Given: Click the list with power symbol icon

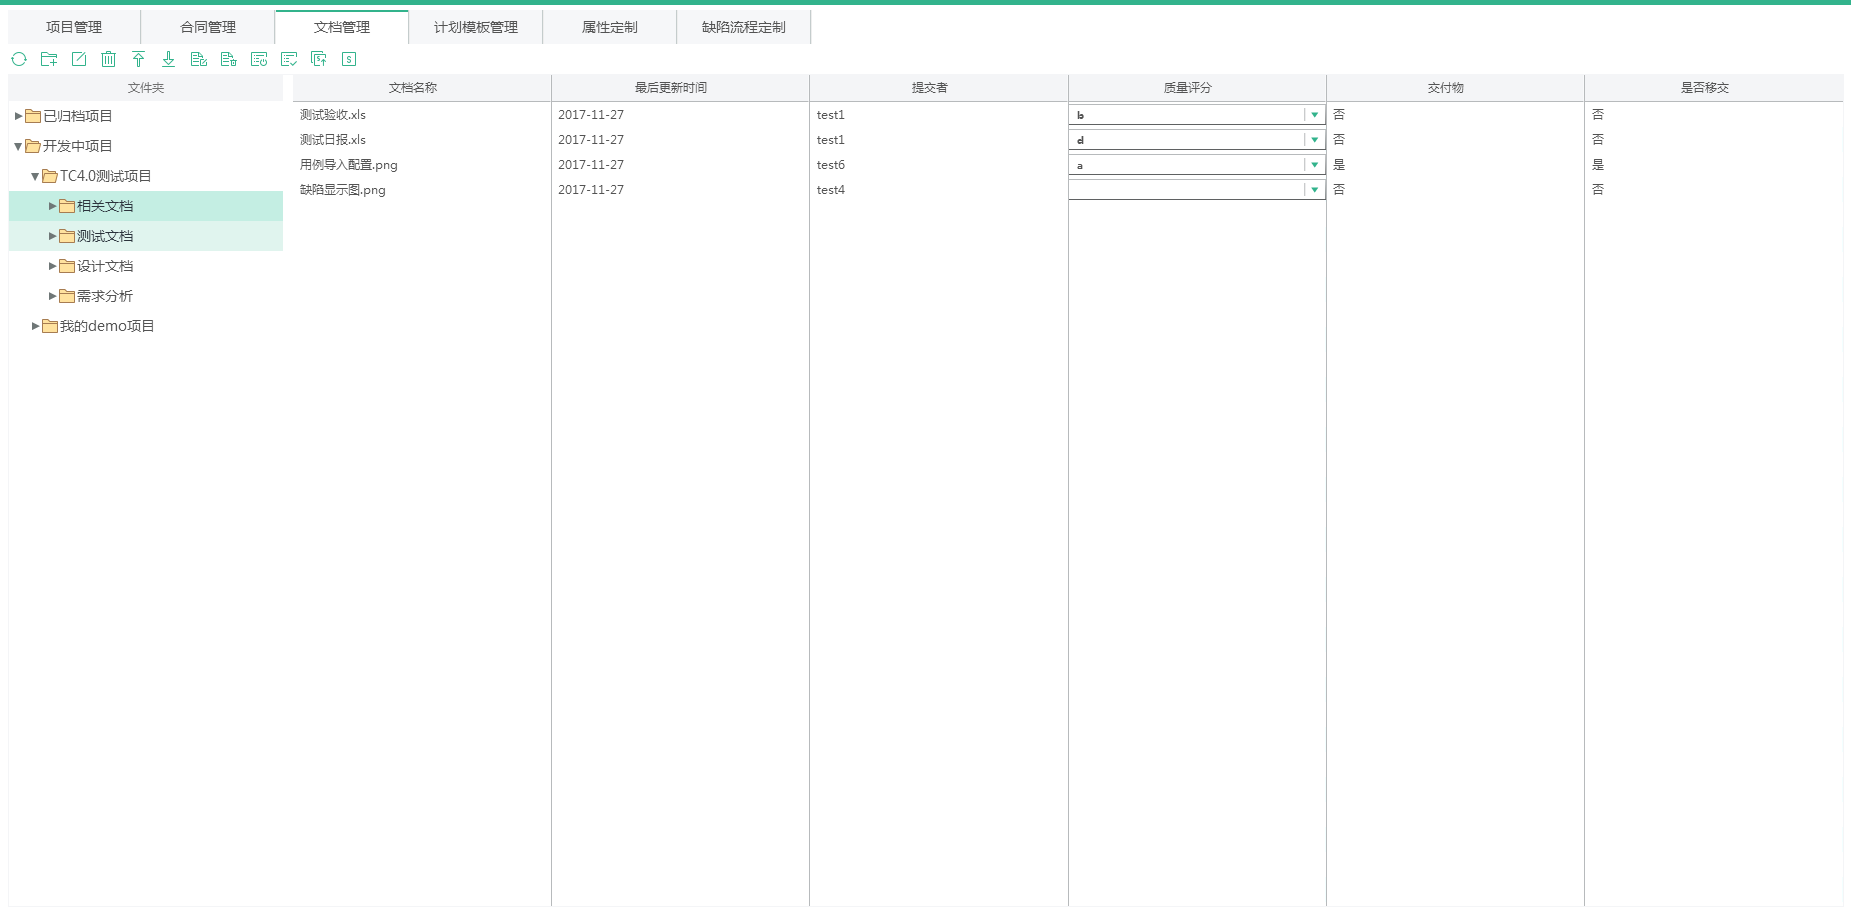Looking at the screenshot, I should point(259,59).
